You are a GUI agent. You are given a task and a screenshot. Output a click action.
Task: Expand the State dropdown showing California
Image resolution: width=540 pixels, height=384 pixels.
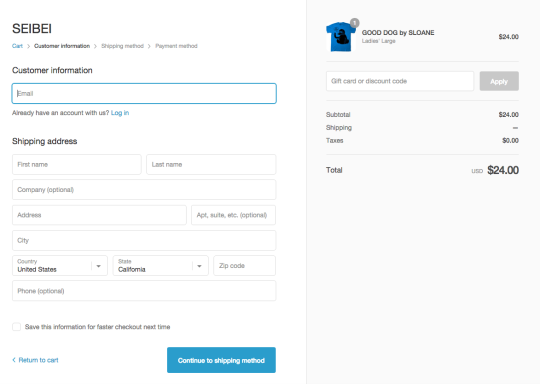[160, 266]
